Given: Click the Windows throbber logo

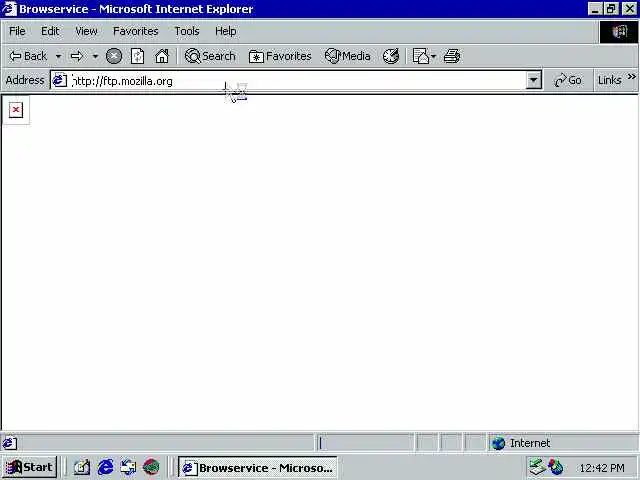Looking at the screenshot, I should tap(618, 32).
